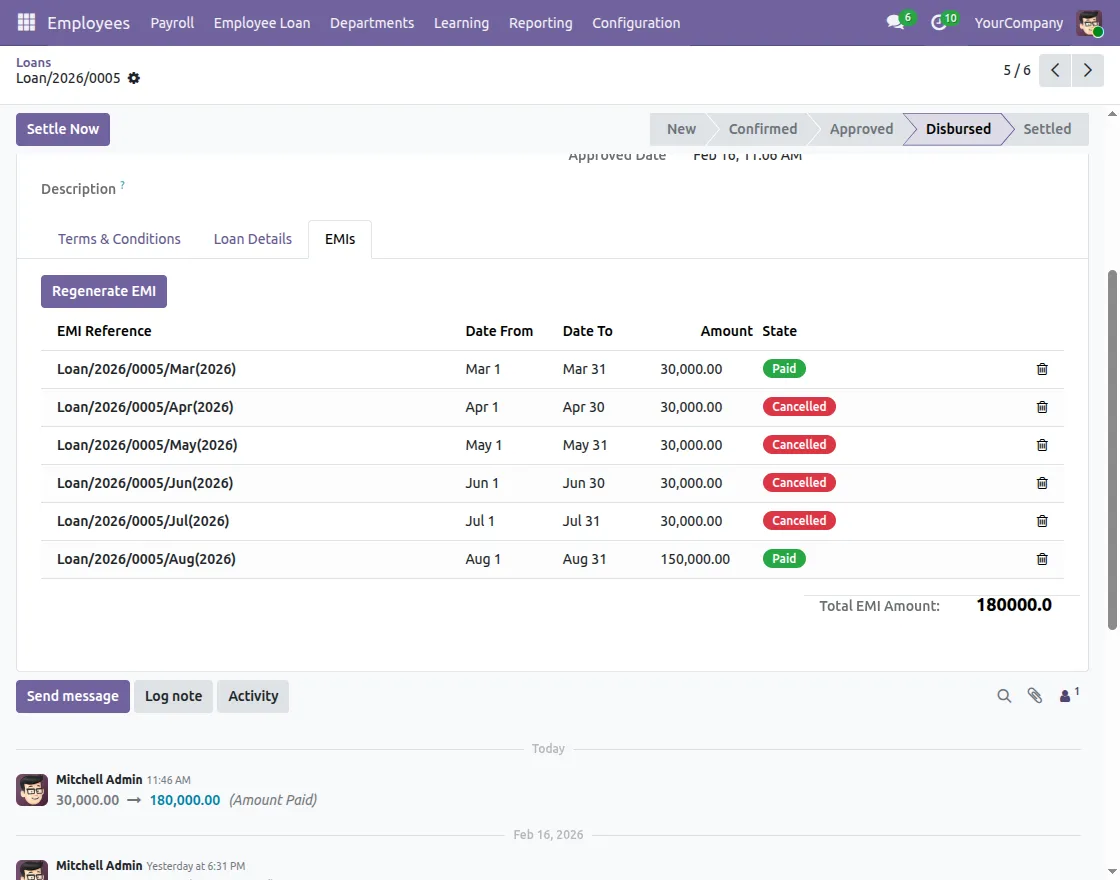This screenshot has height=880, width=1120.
Task: Click the attachments paperclip icon
Action: [1035, 696]
